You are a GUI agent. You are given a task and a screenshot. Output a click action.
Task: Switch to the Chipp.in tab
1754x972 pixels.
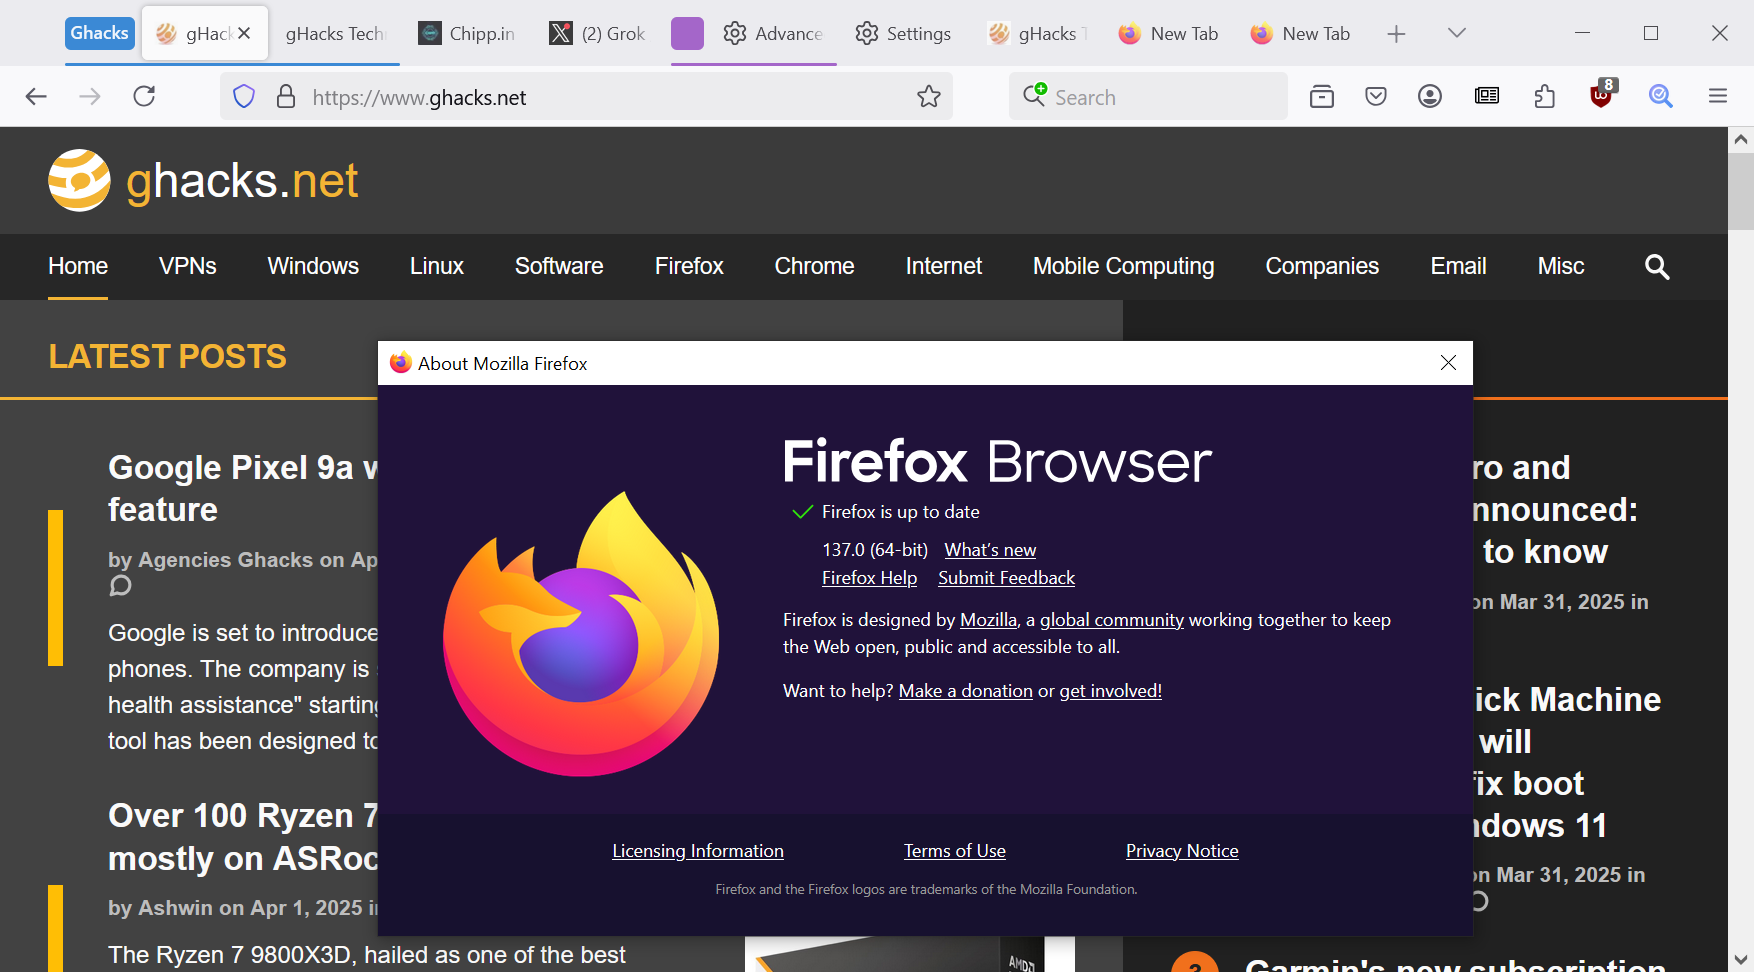click(467, 34)
